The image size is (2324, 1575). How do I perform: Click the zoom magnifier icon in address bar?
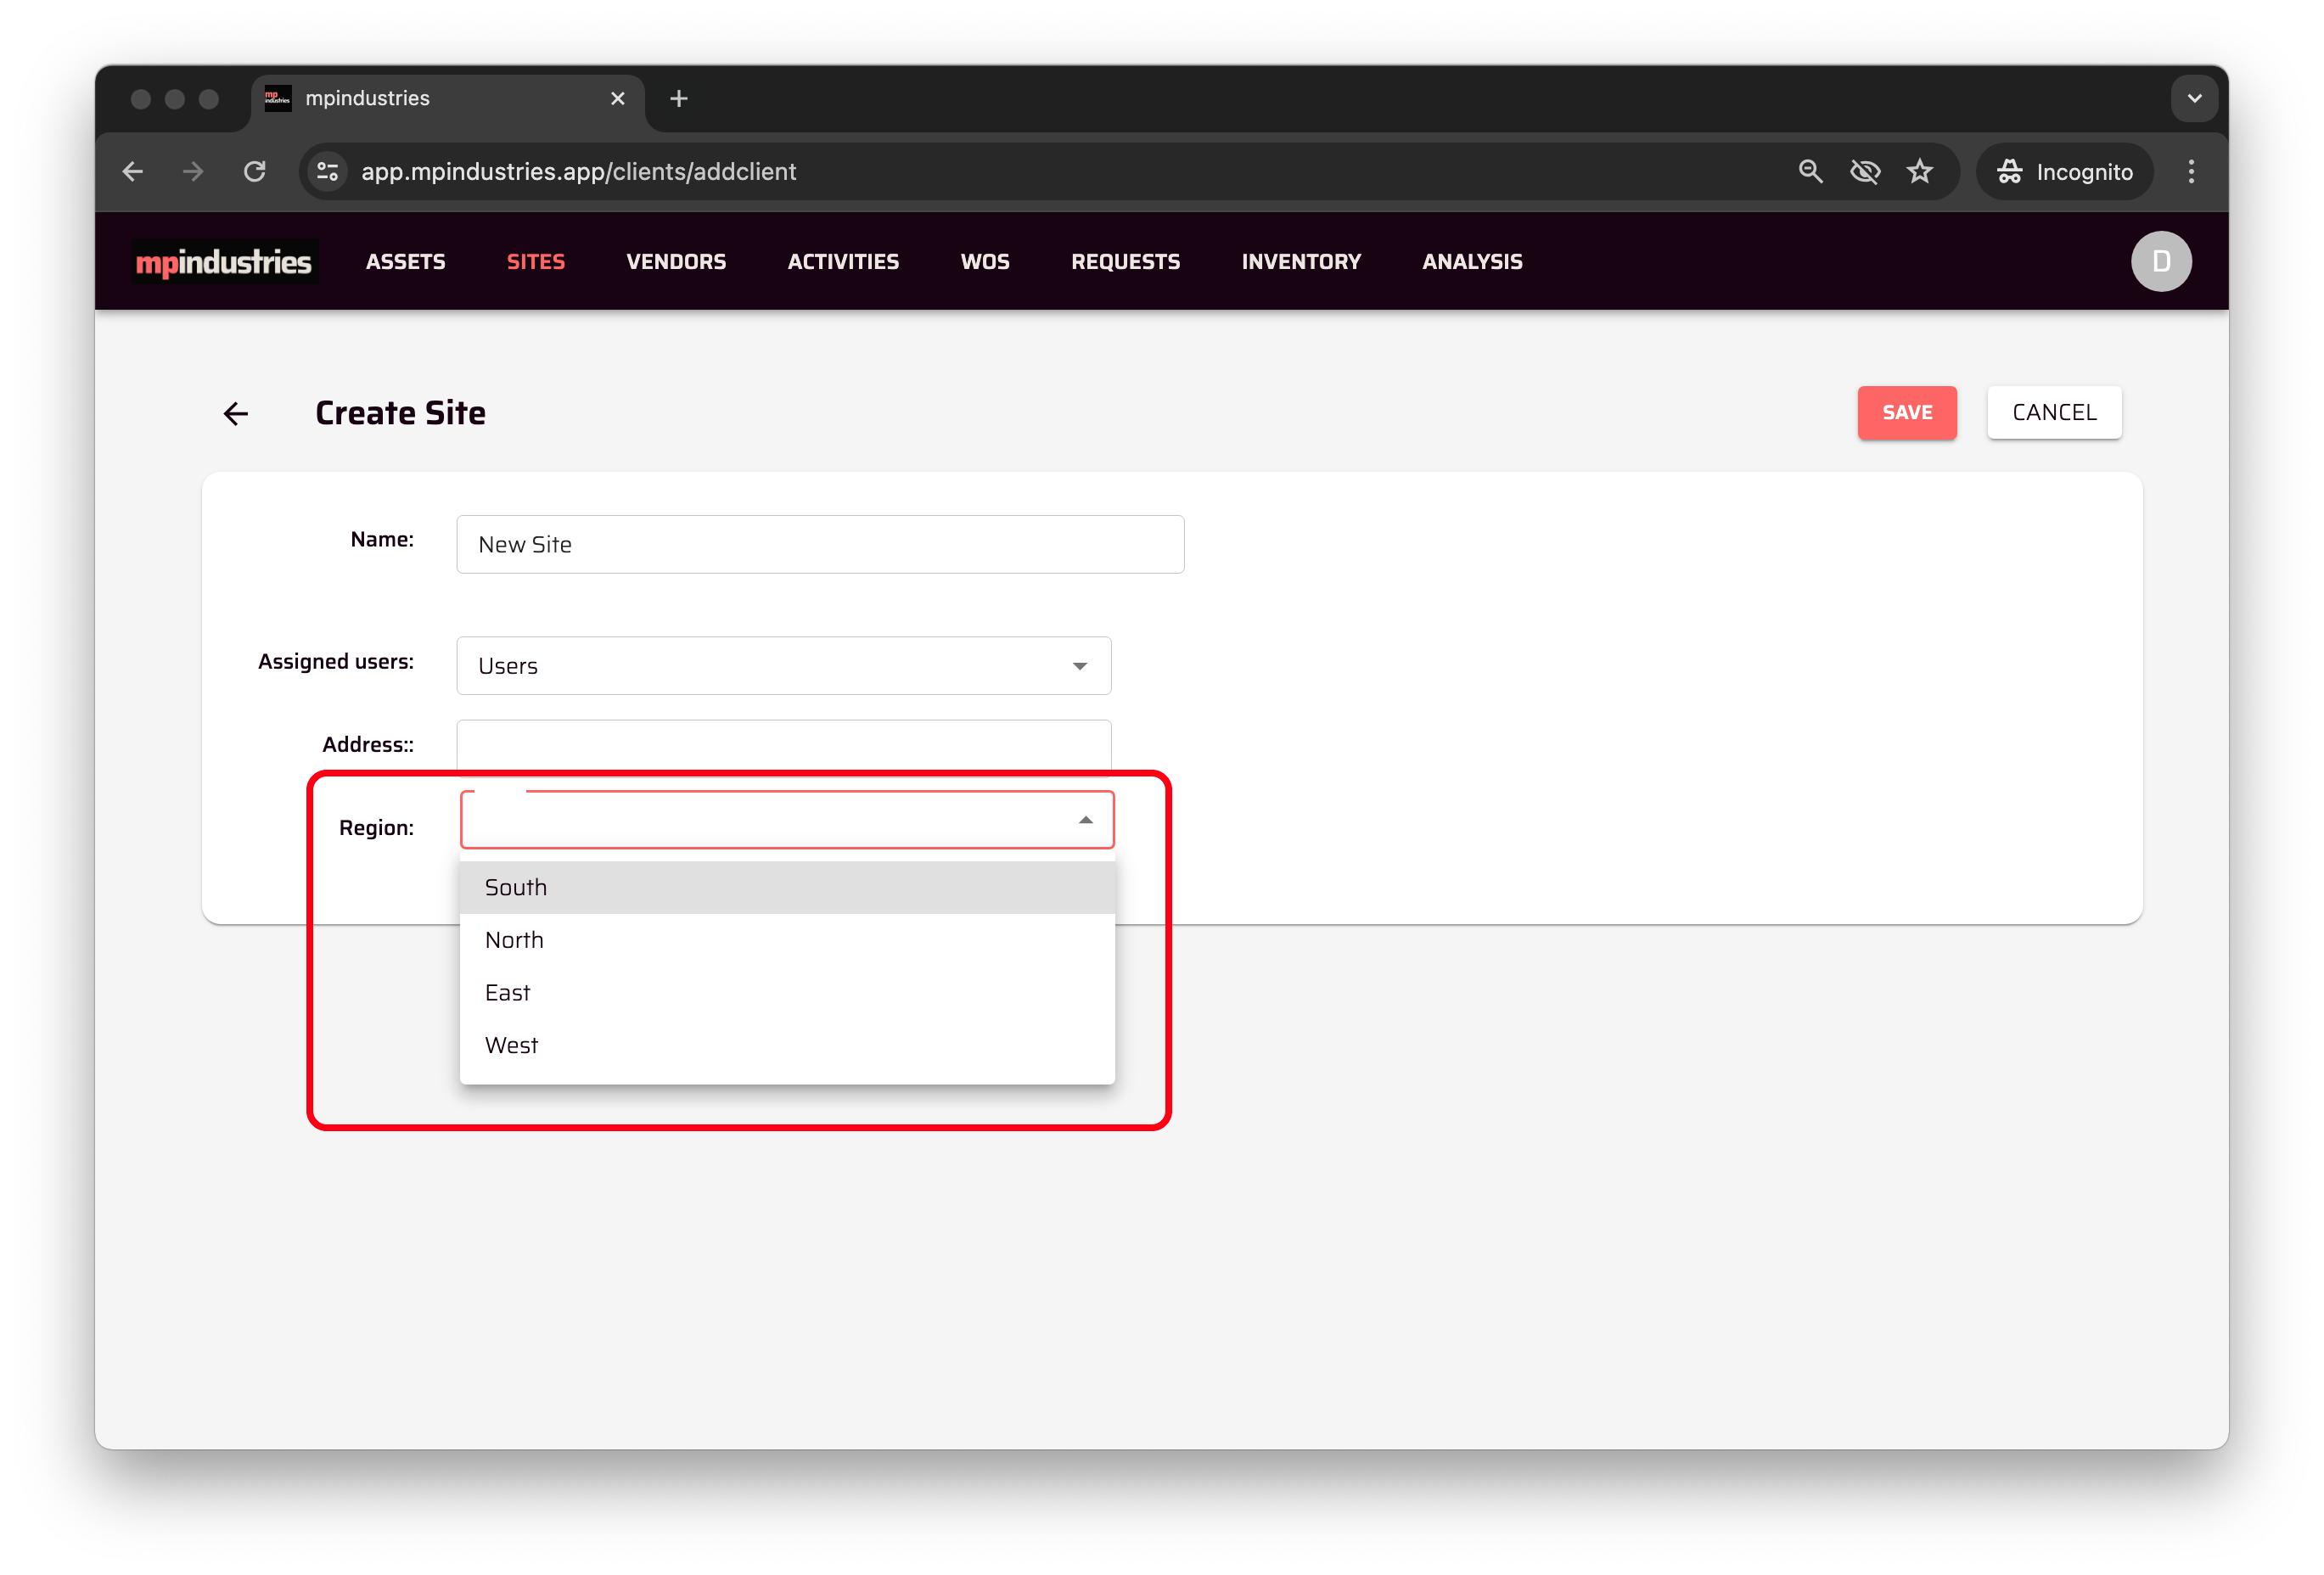click(1810, 172)
